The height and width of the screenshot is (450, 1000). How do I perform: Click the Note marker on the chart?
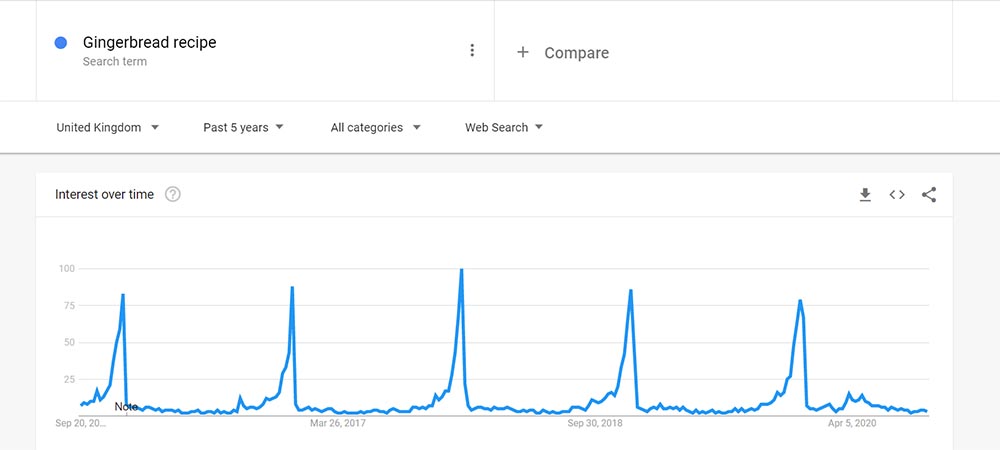coord(126,406)
